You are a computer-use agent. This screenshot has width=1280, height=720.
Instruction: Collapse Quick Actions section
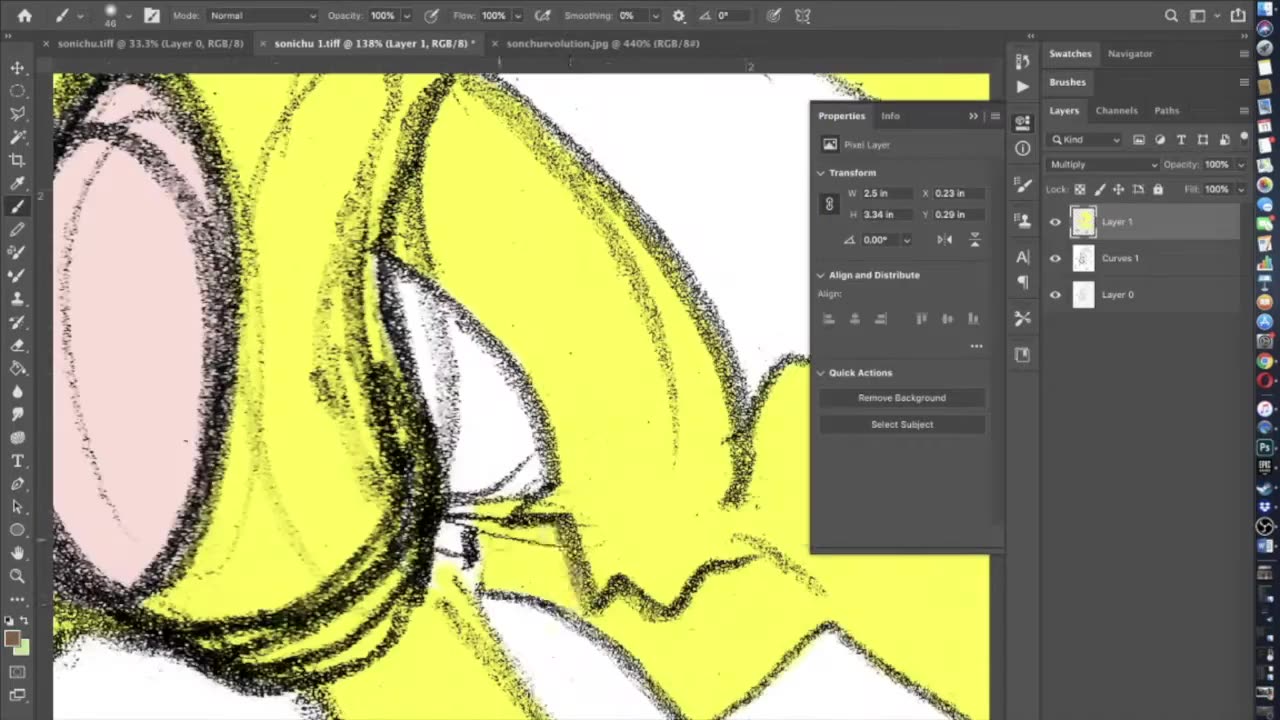coord(821,373)
